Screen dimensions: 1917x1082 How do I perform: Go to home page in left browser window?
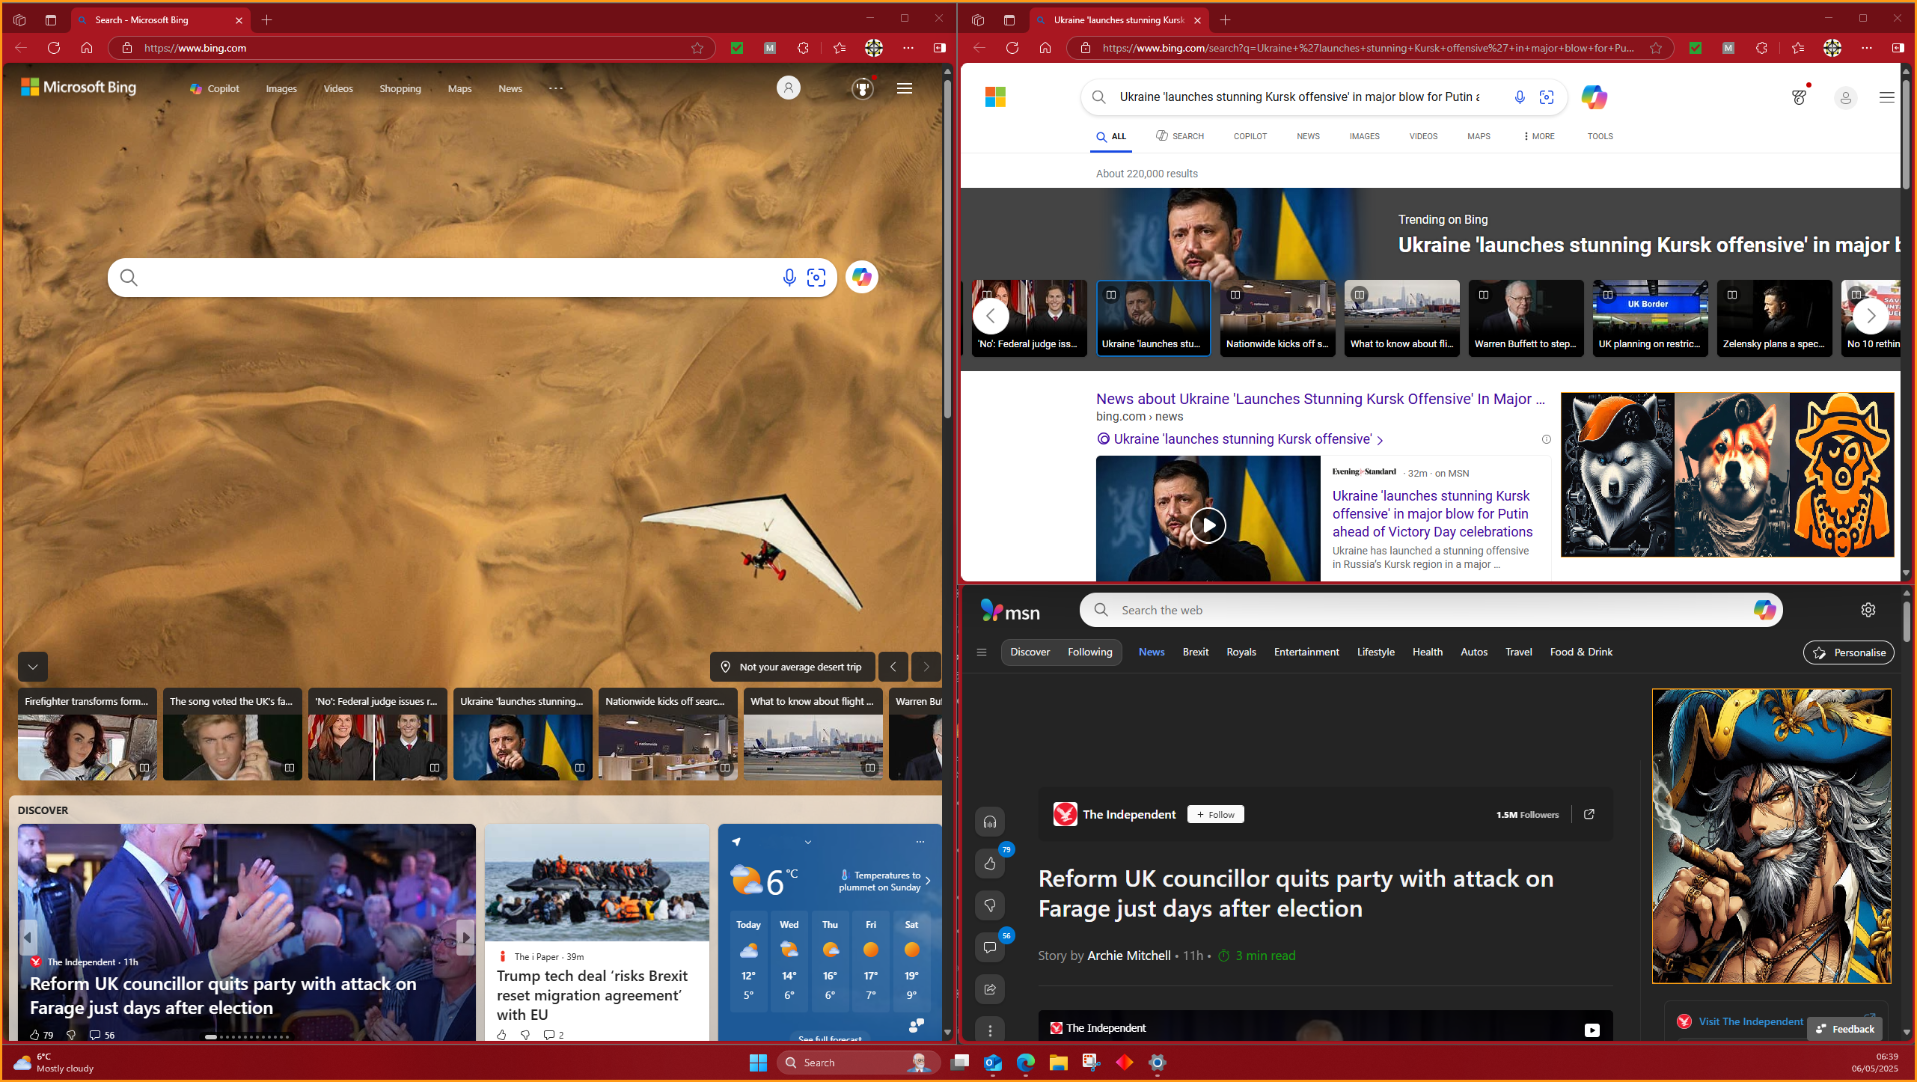click(87, 47)
